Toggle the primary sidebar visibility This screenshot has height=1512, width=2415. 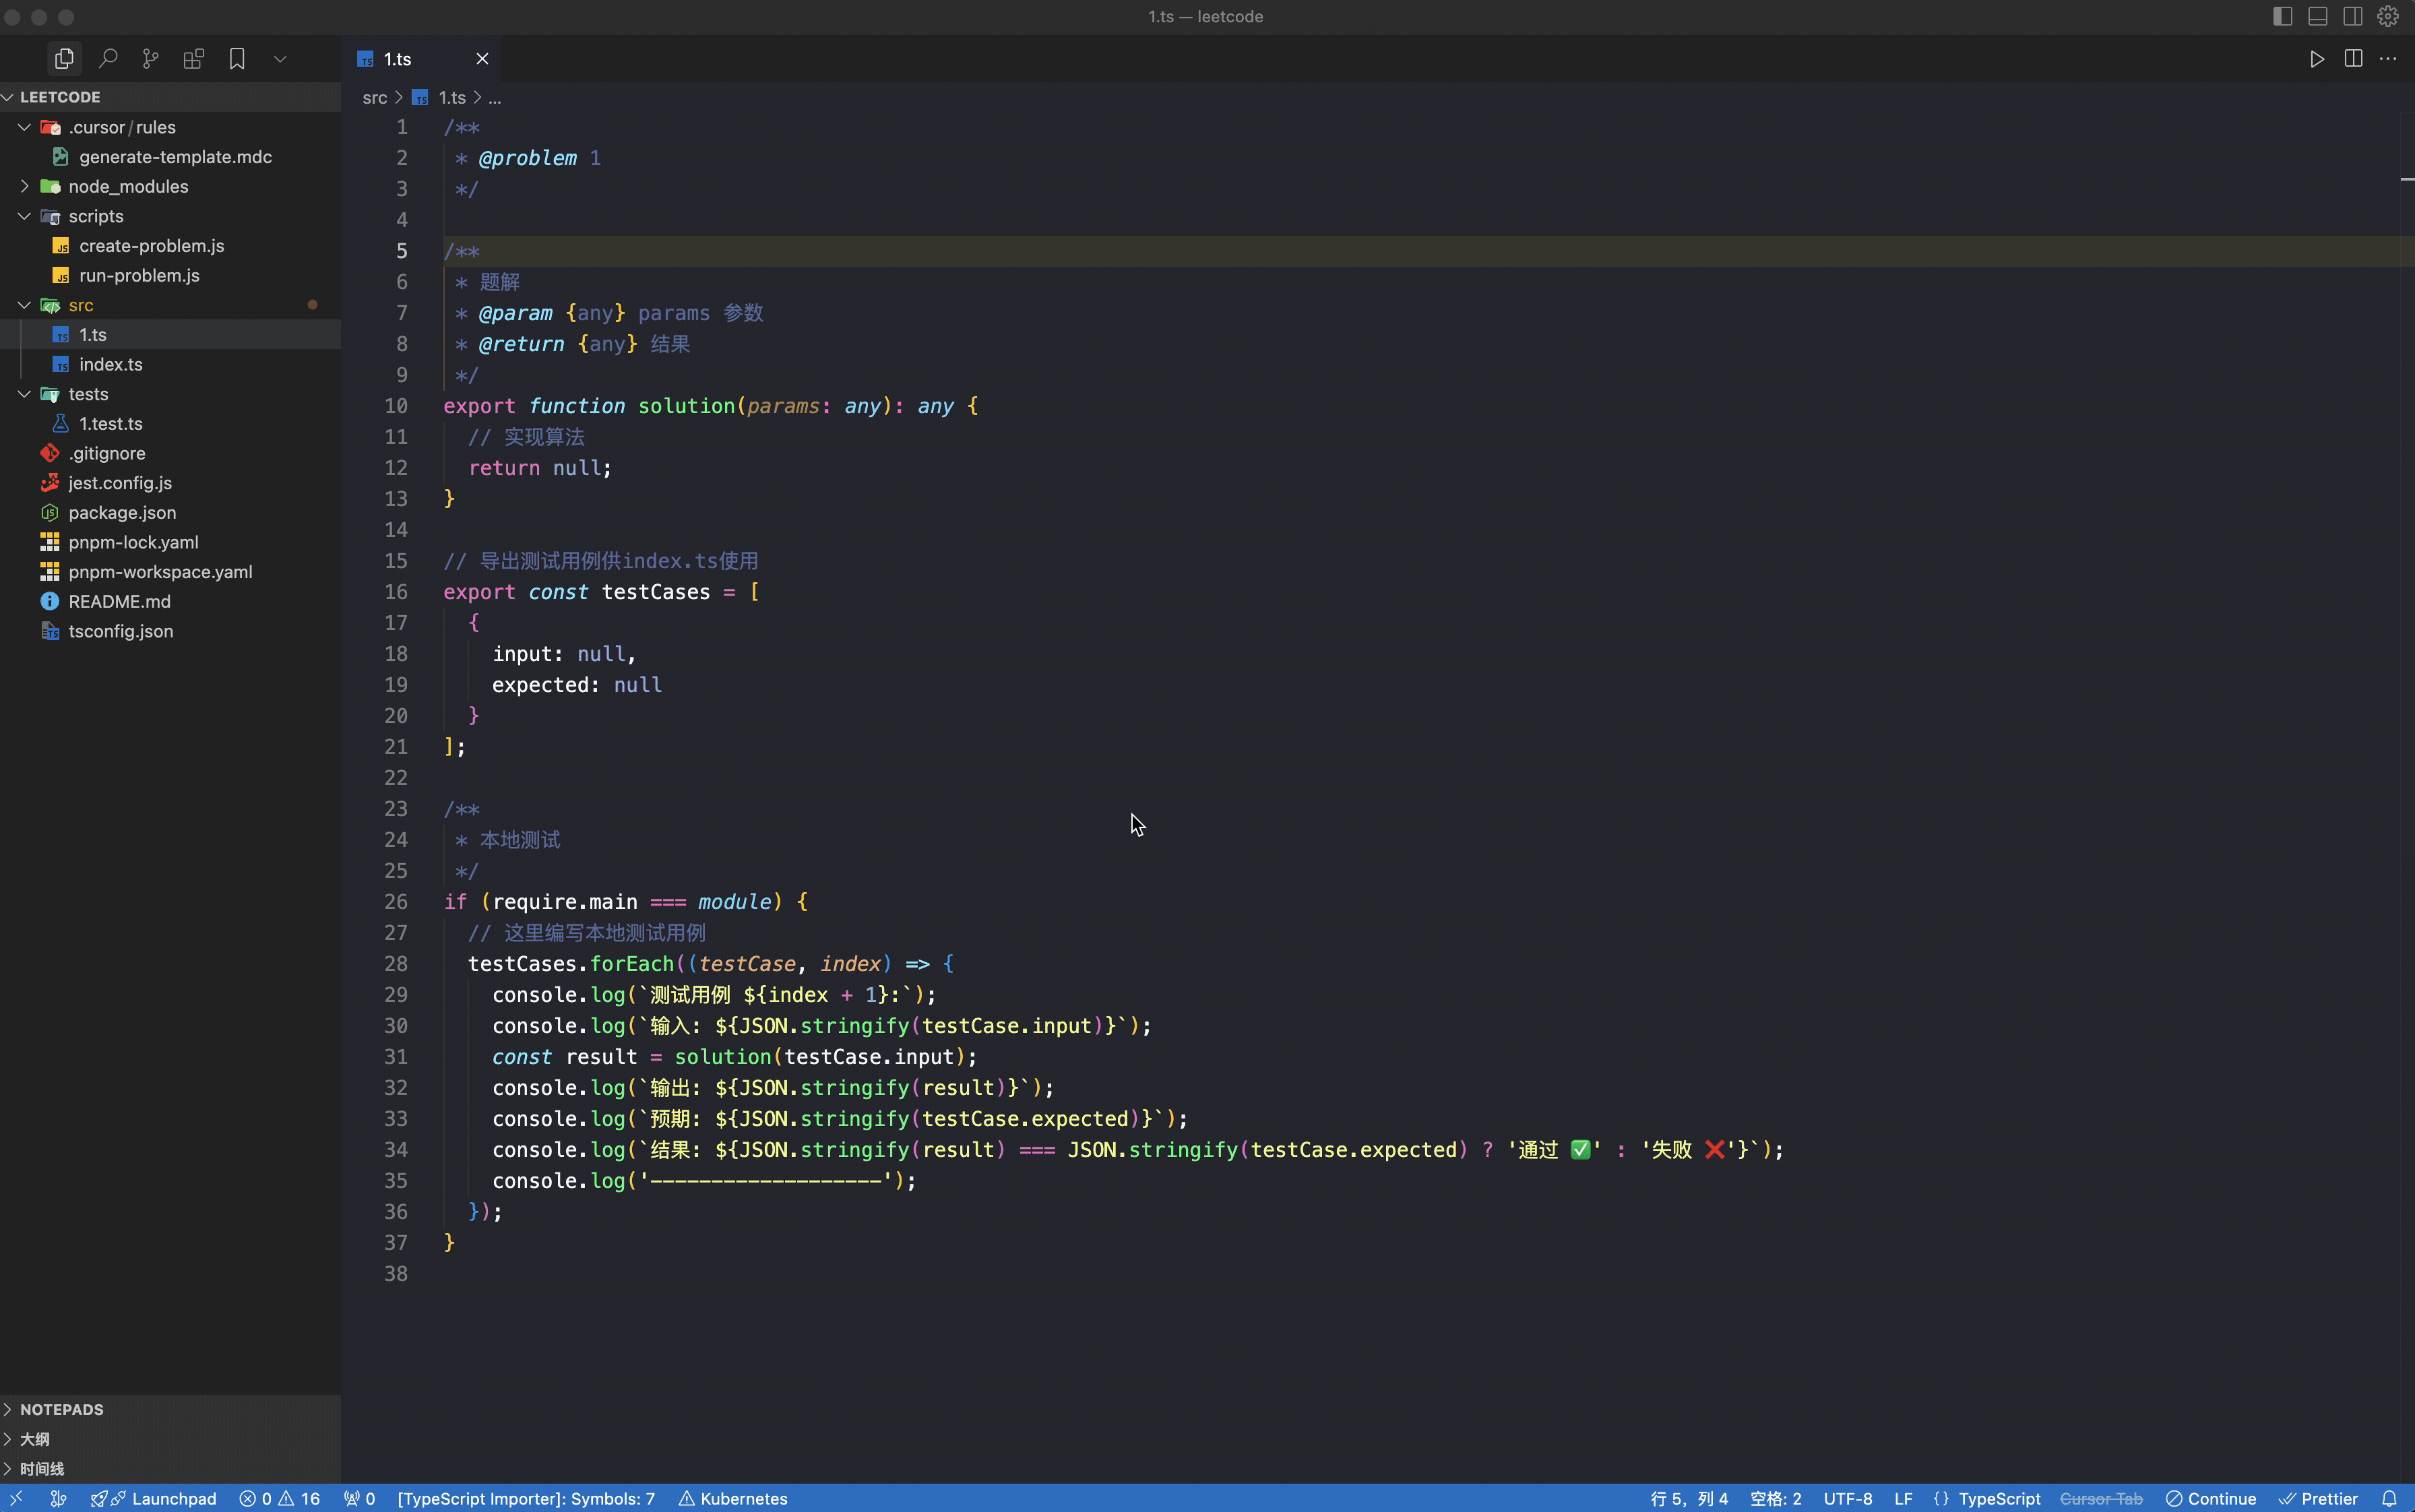tap(2282, 17)
